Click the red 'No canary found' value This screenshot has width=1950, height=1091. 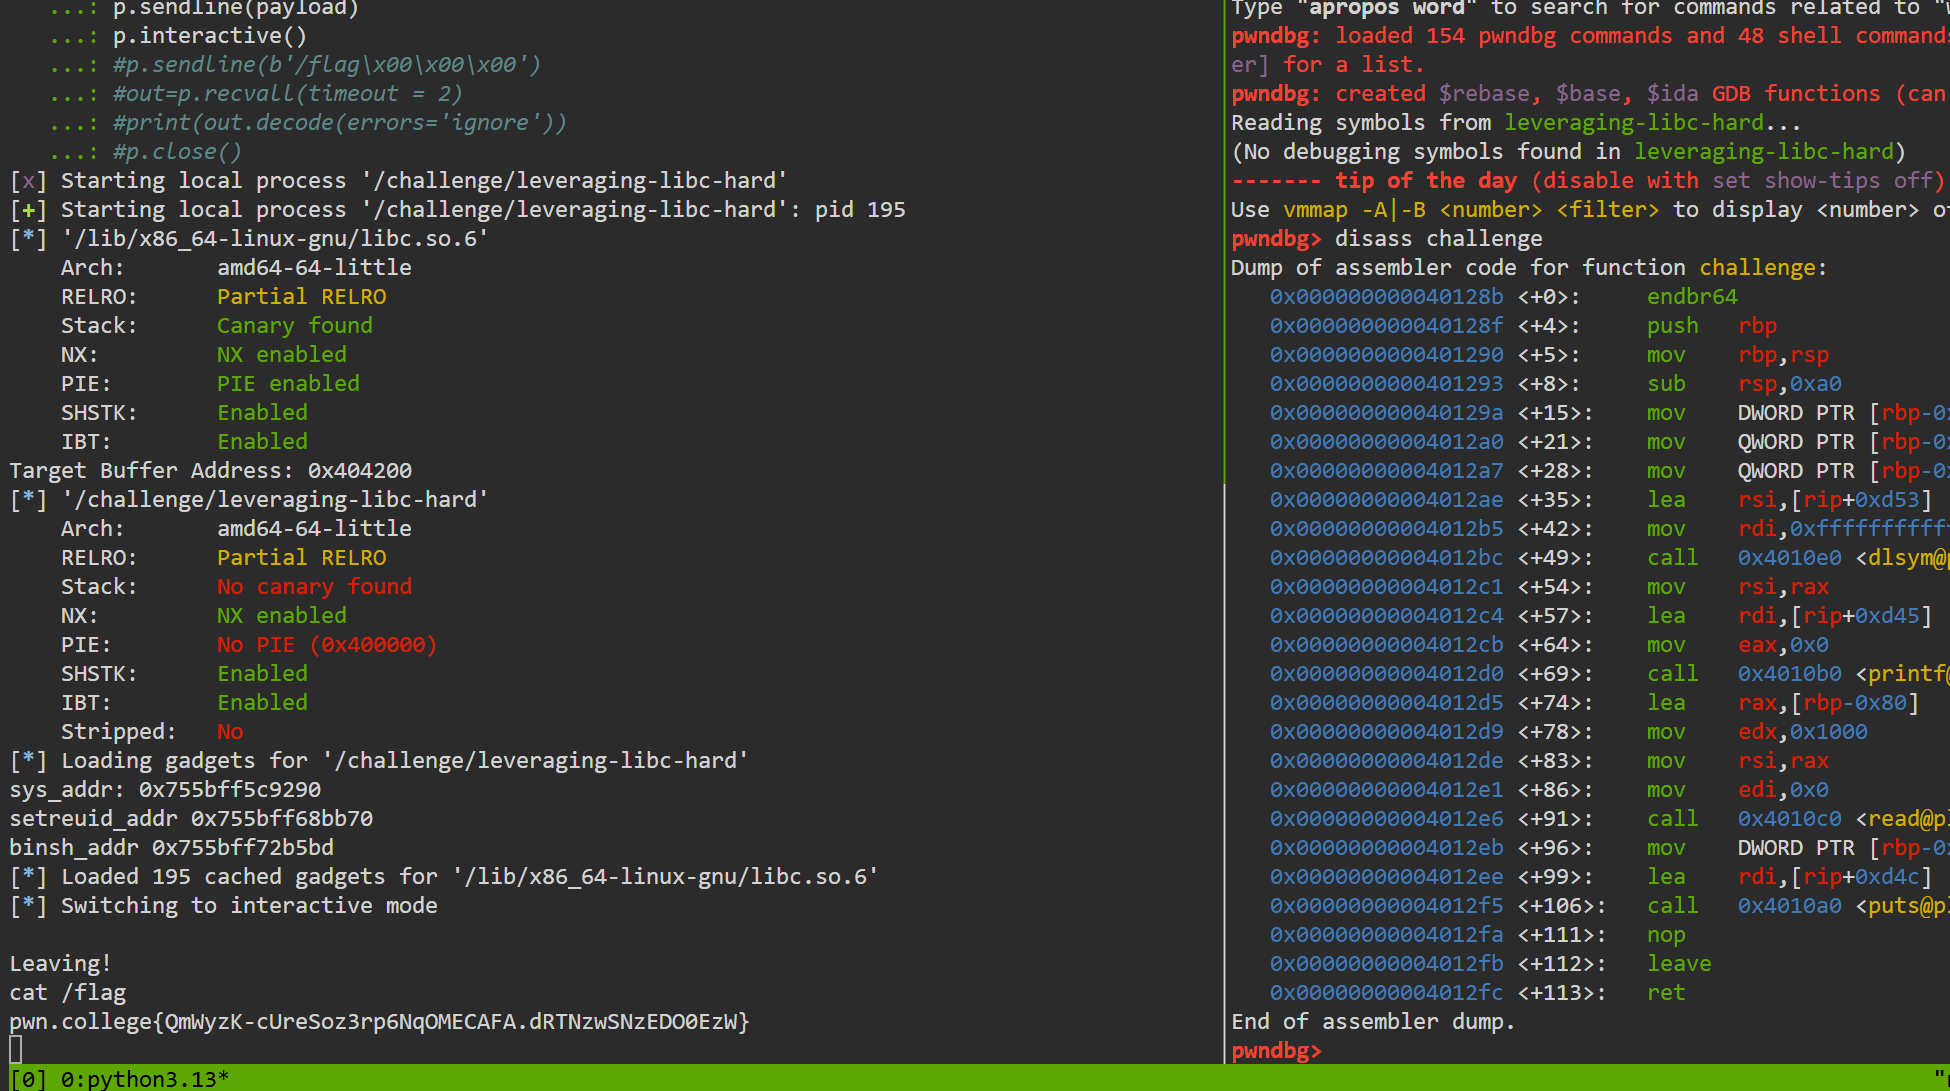pyautogui.click(x=314, y=587)
